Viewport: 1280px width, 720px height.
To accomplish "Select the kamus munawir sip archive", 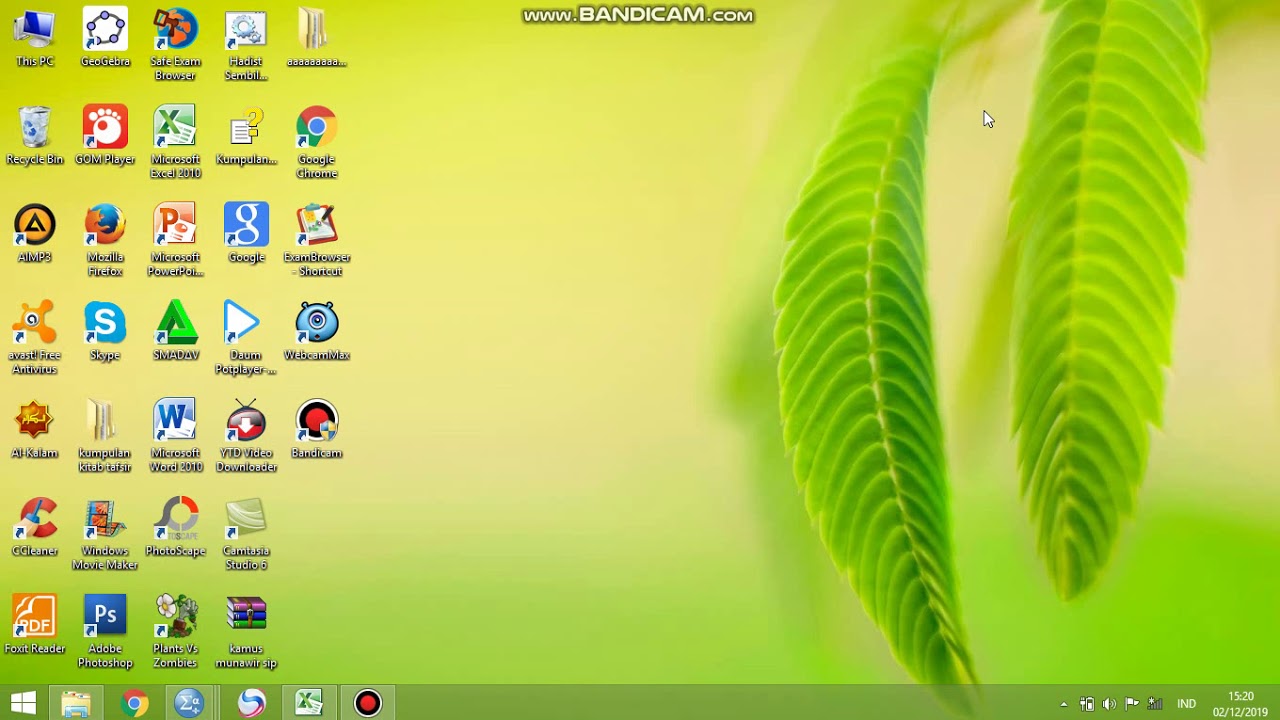I will point(246,633).
